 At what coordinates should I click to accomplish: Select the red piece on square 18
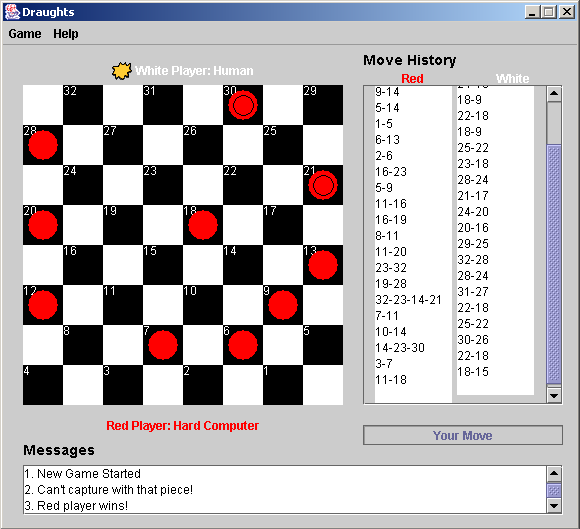pos(203,225)
